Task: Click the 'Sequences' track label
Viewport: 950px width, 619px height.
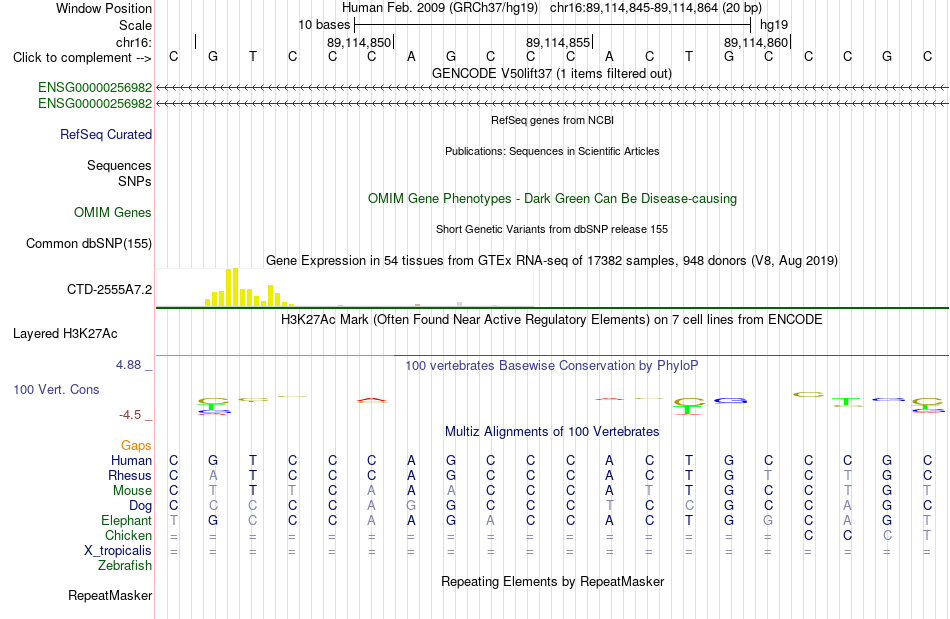Action: pyautogui.click(x=119, y=165)
